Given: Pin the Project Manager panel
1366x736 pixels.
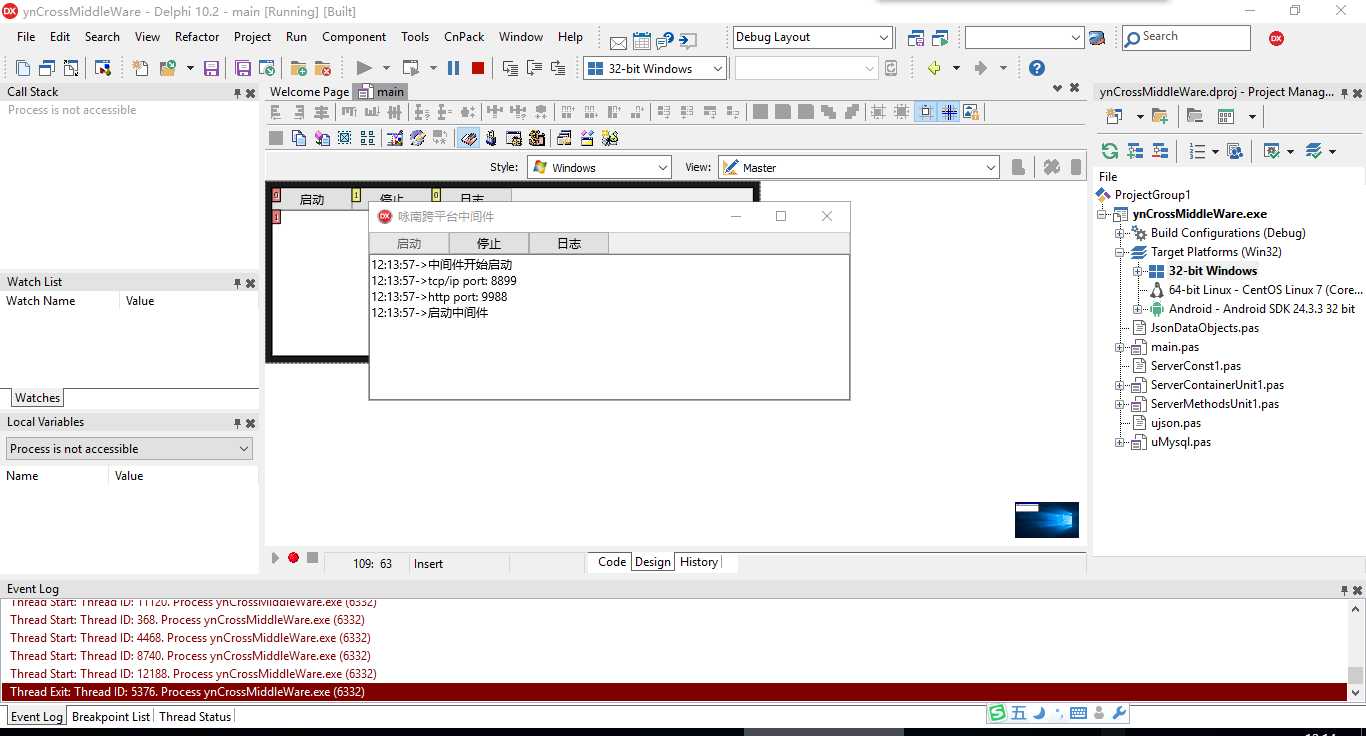Looking at the screenshot, I should point(1344,93).
